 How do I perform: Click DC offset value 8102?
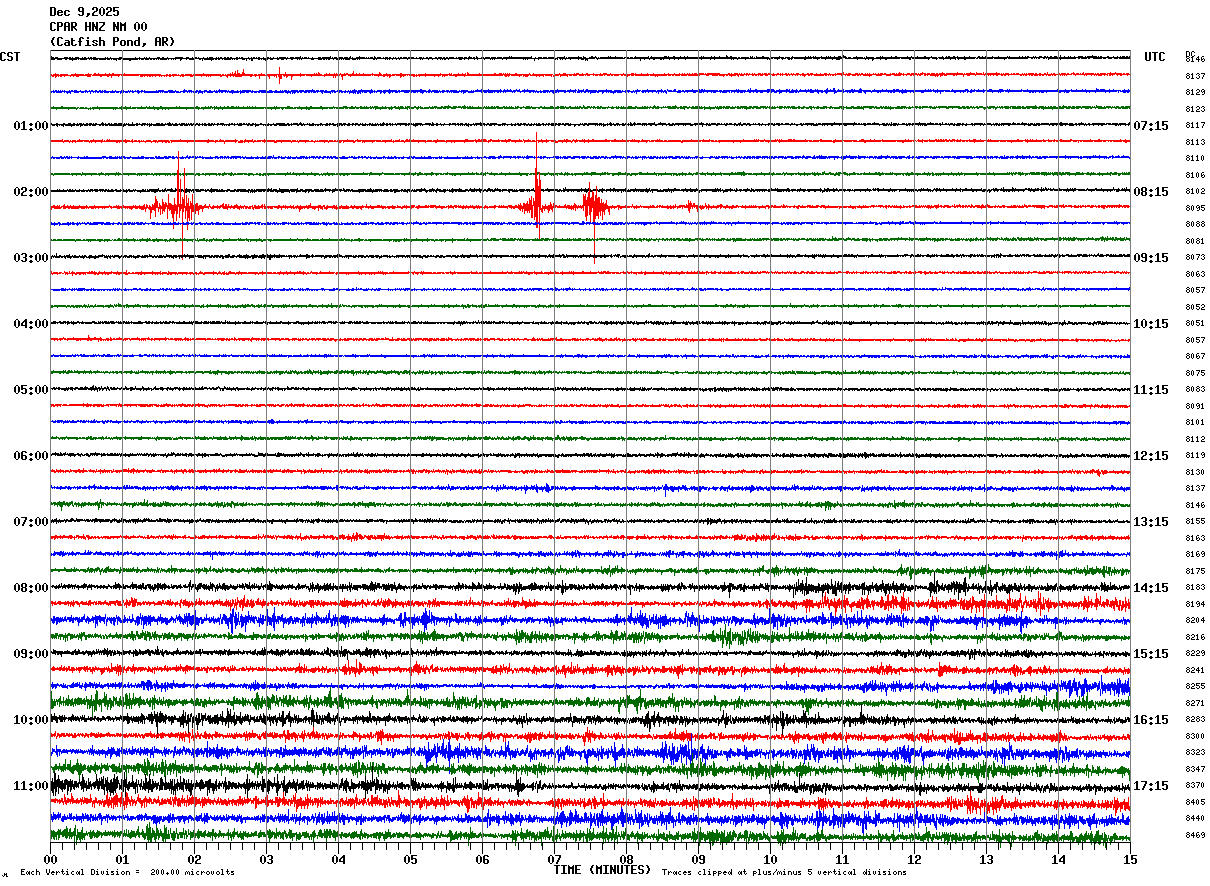pyautogui.click(x=1195, y=192)
